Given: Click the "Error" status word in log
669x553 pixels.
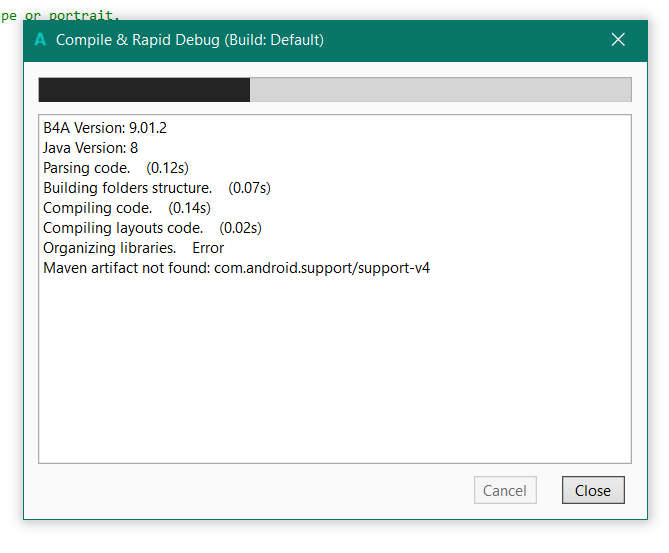Looking at the screenshot, I should pyautogui.click(x=208, y=248).
